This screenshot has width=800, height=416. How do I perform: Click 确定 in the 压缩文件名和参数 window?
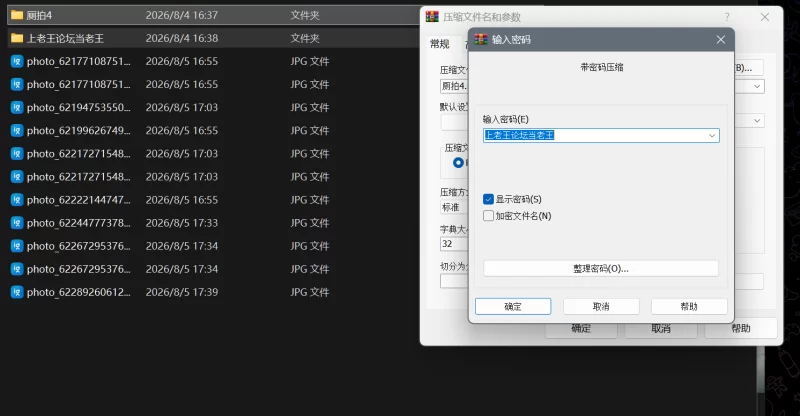(x=581, y=328)
